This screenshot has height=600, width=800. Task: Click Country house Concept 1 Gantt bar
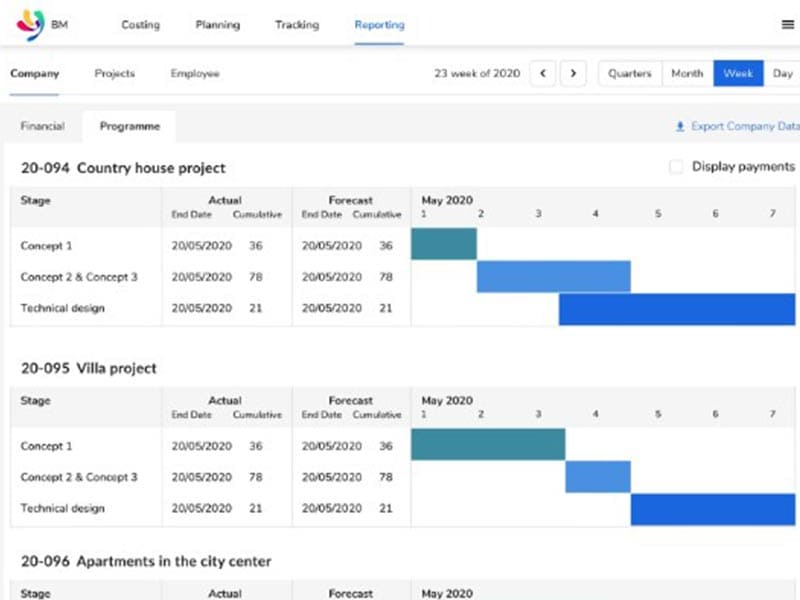[444, 245]
